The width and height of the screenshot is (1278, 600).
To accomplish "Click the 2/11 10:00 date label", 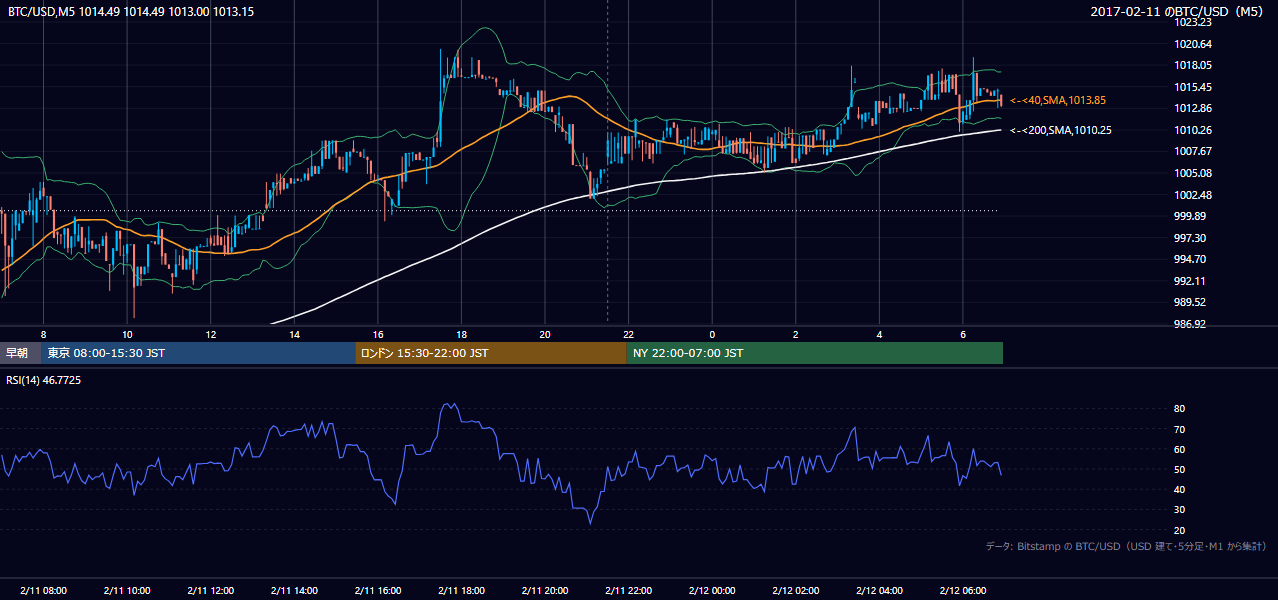I will (126, 590).
